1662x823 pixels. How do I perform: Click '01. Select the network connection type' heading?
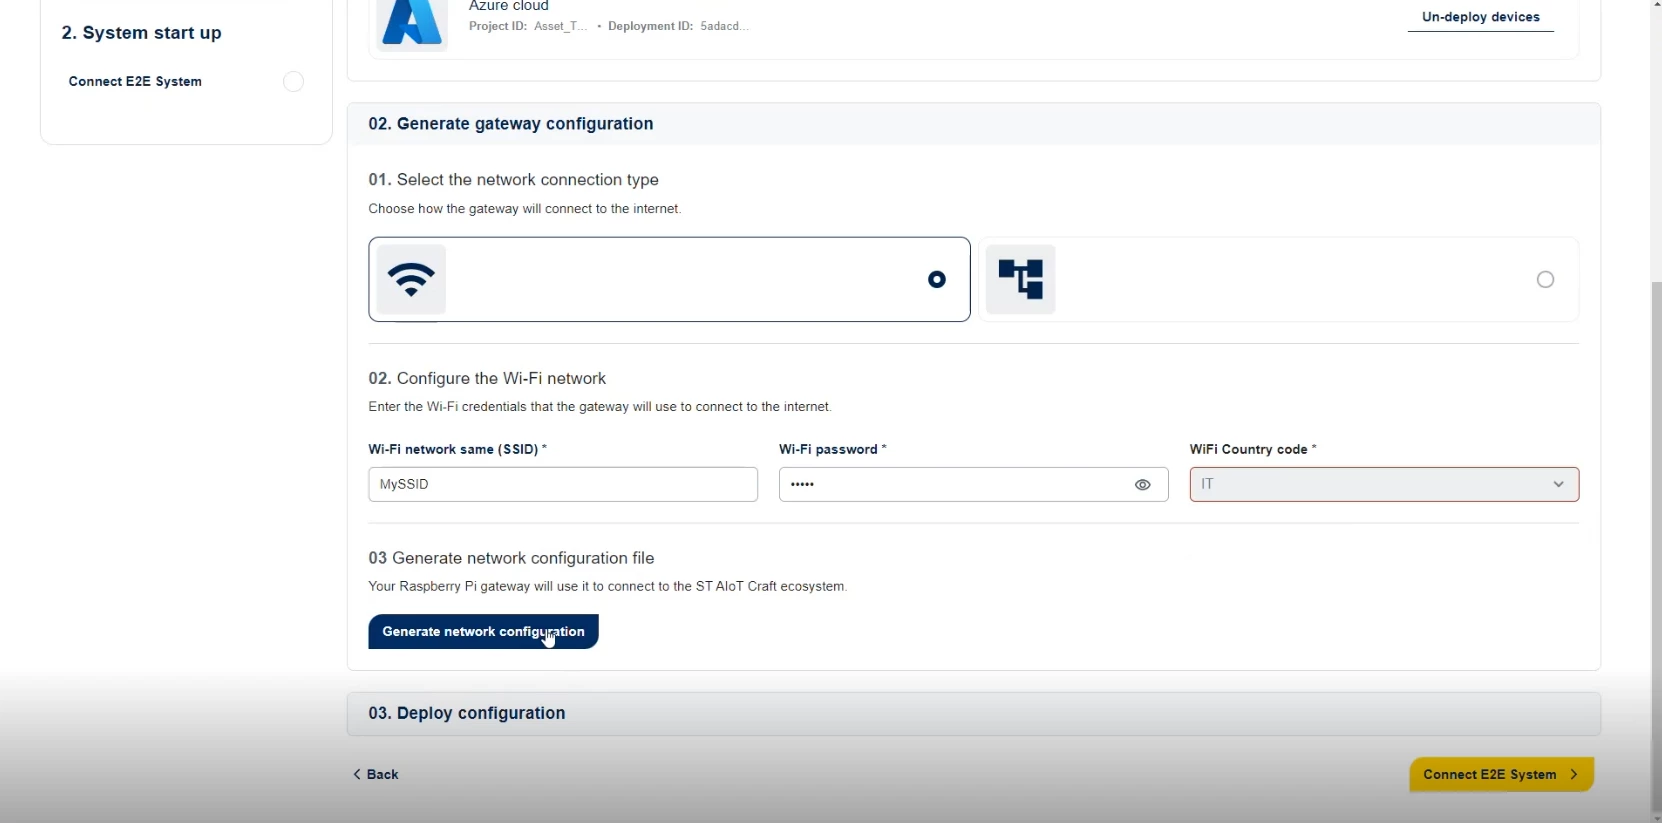(x=513, y=180)
